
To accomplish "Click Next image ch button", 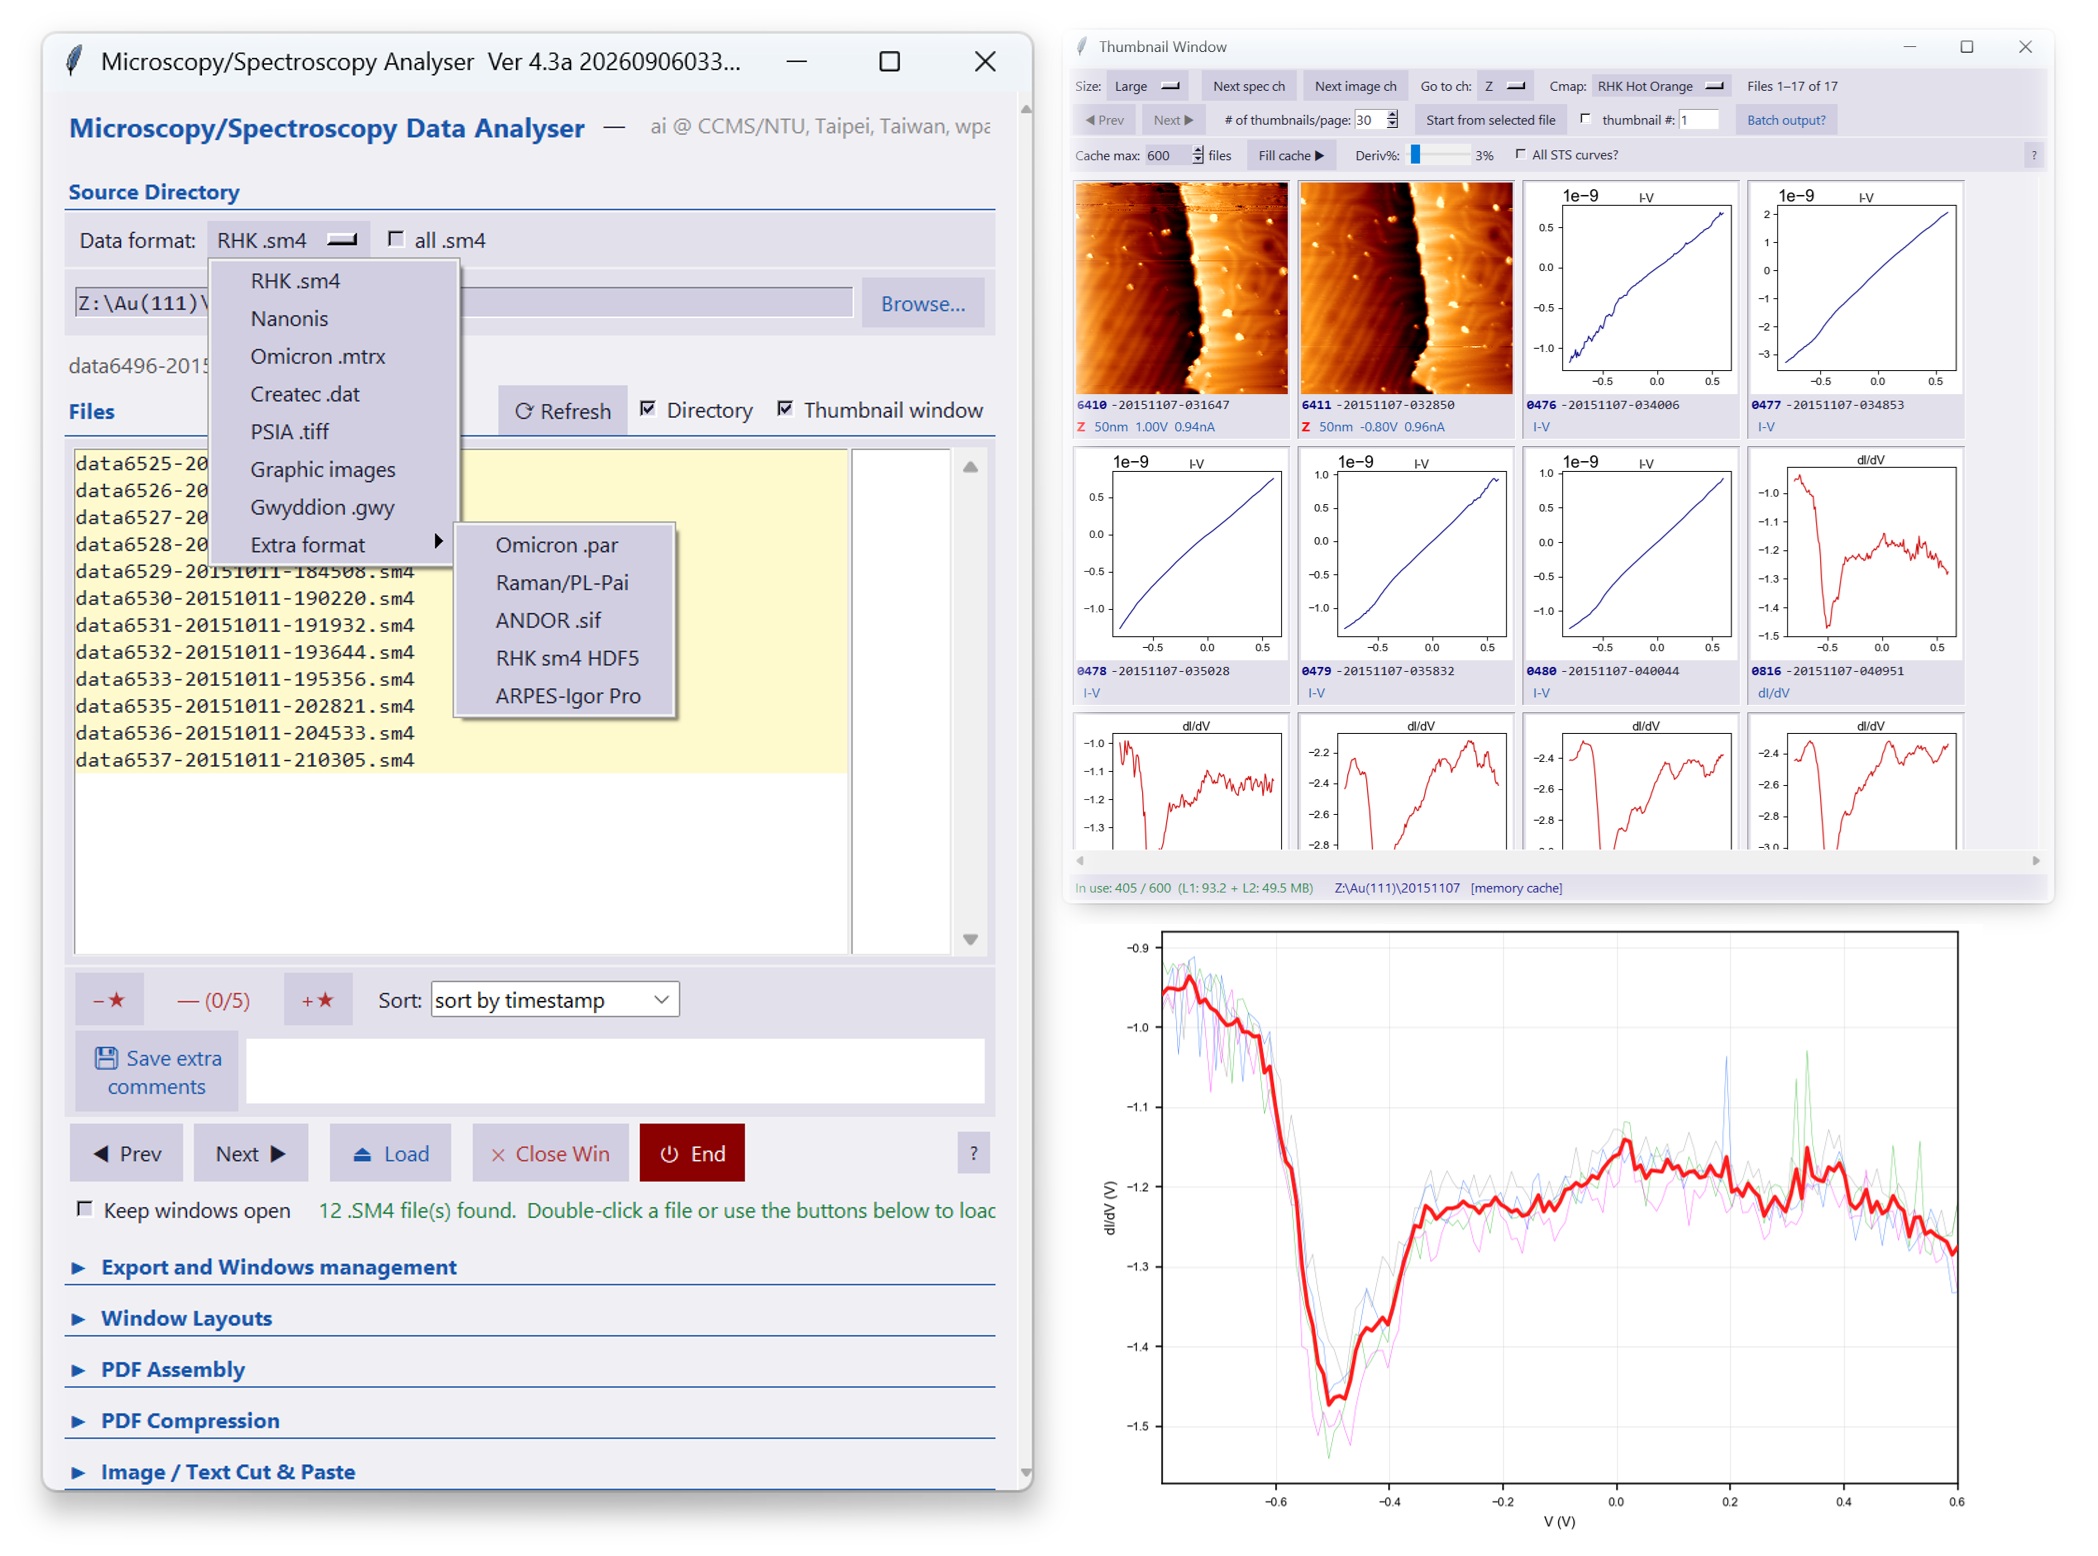I will 1355,86.
